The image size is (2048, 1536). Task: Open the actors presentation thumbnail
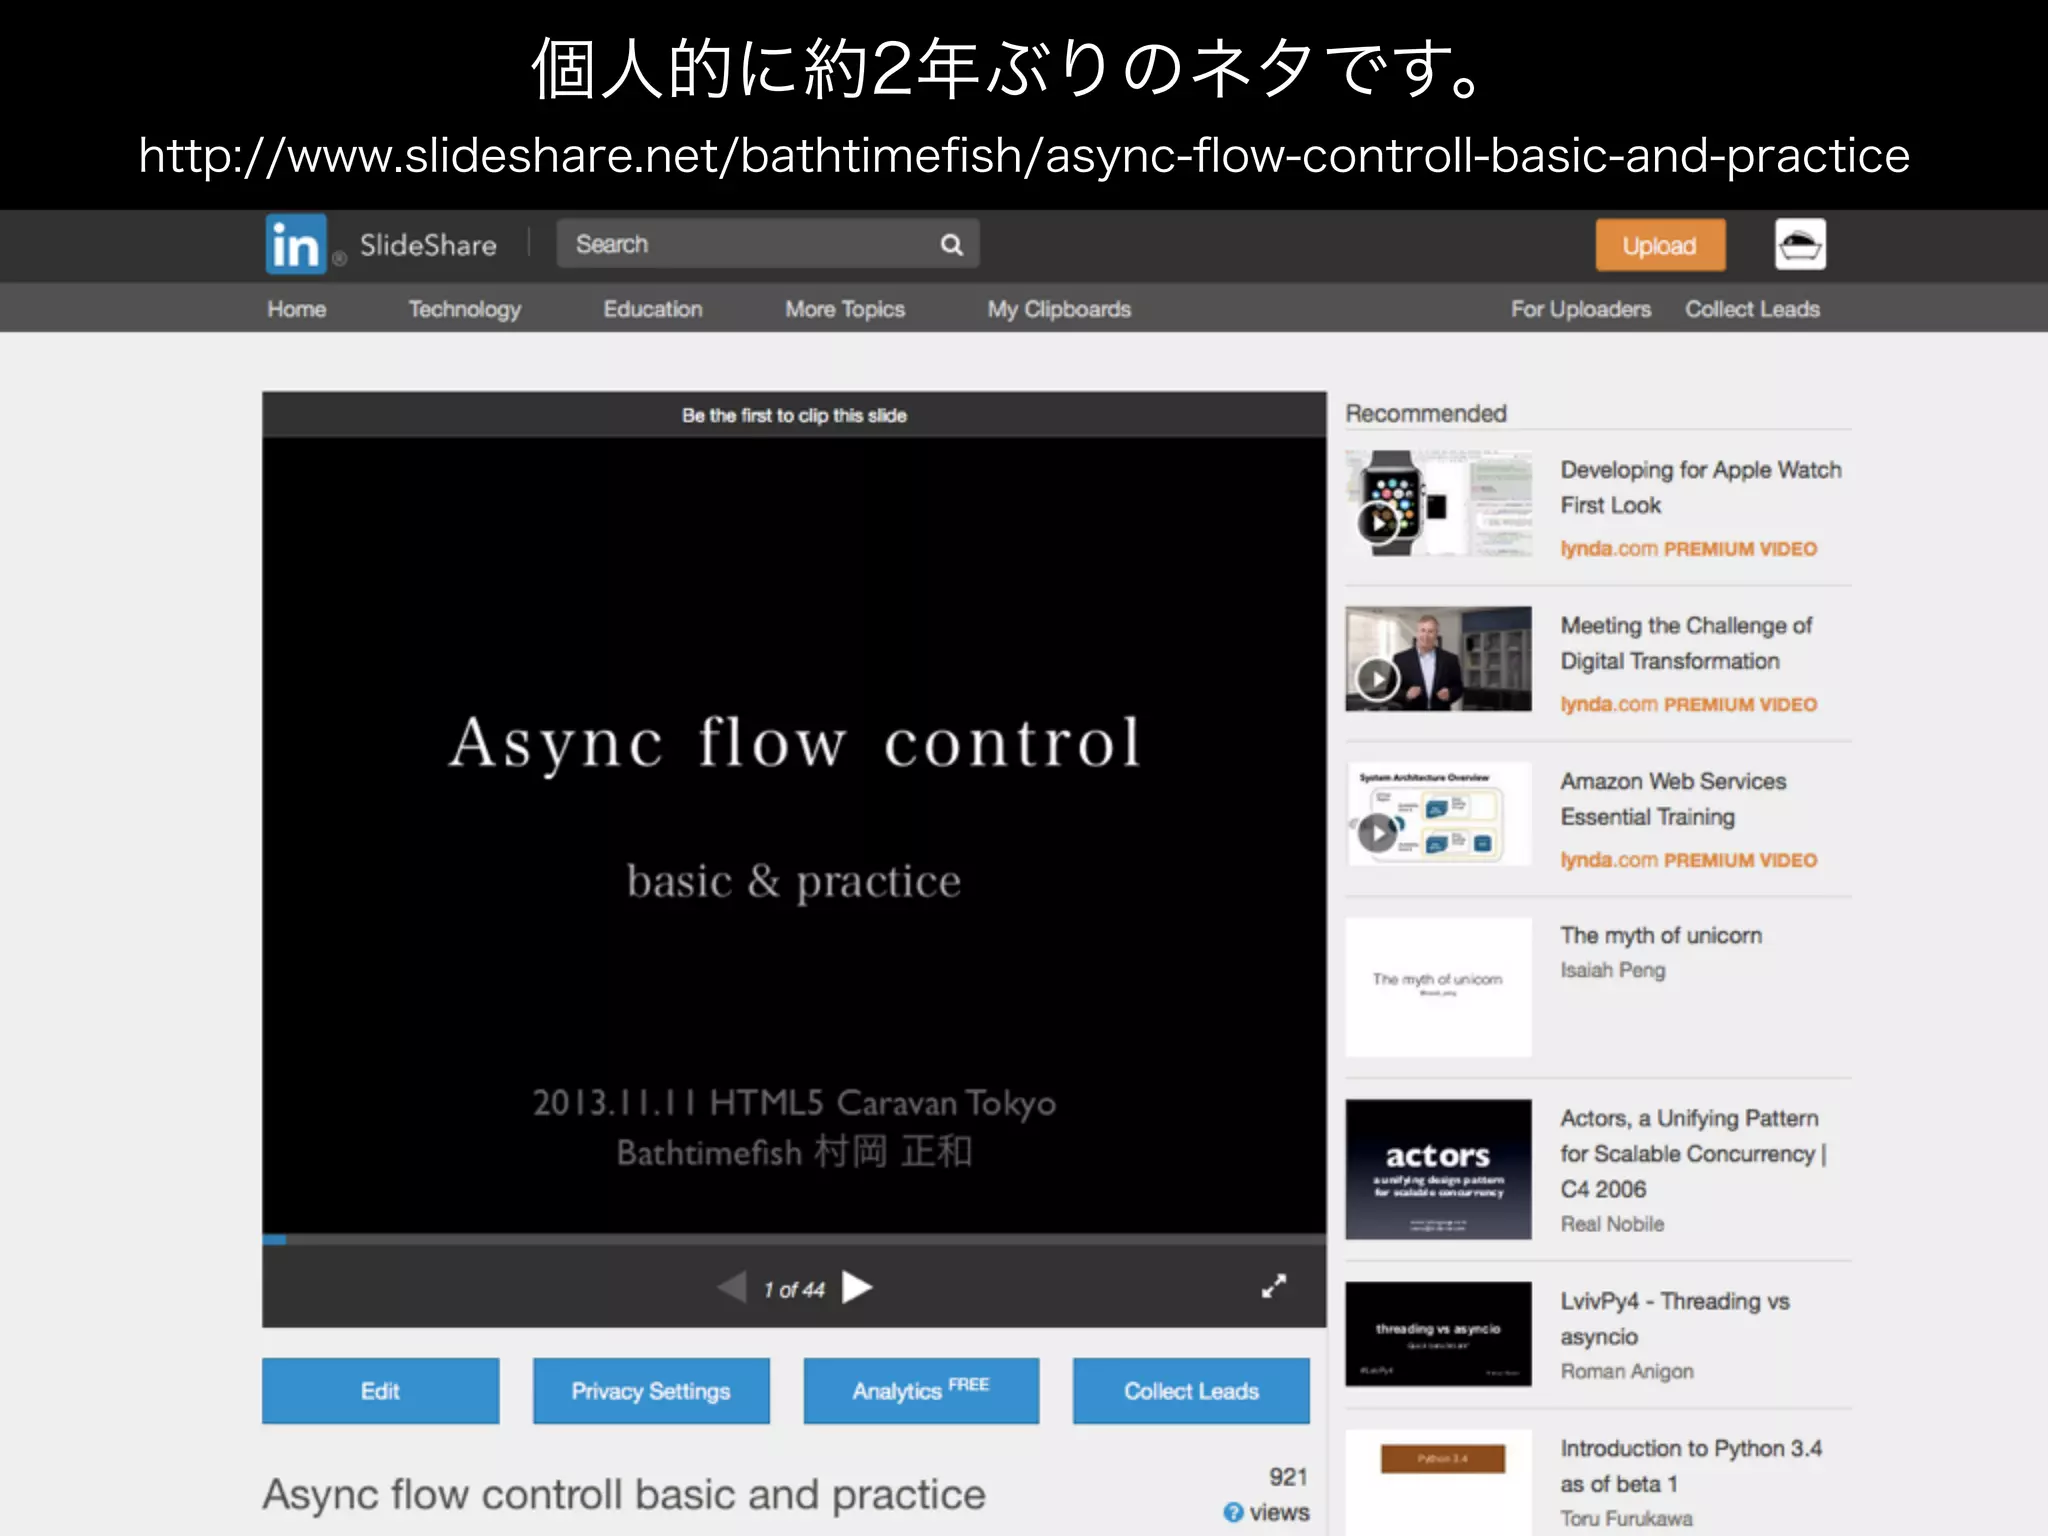(x=1438, y=1170)
